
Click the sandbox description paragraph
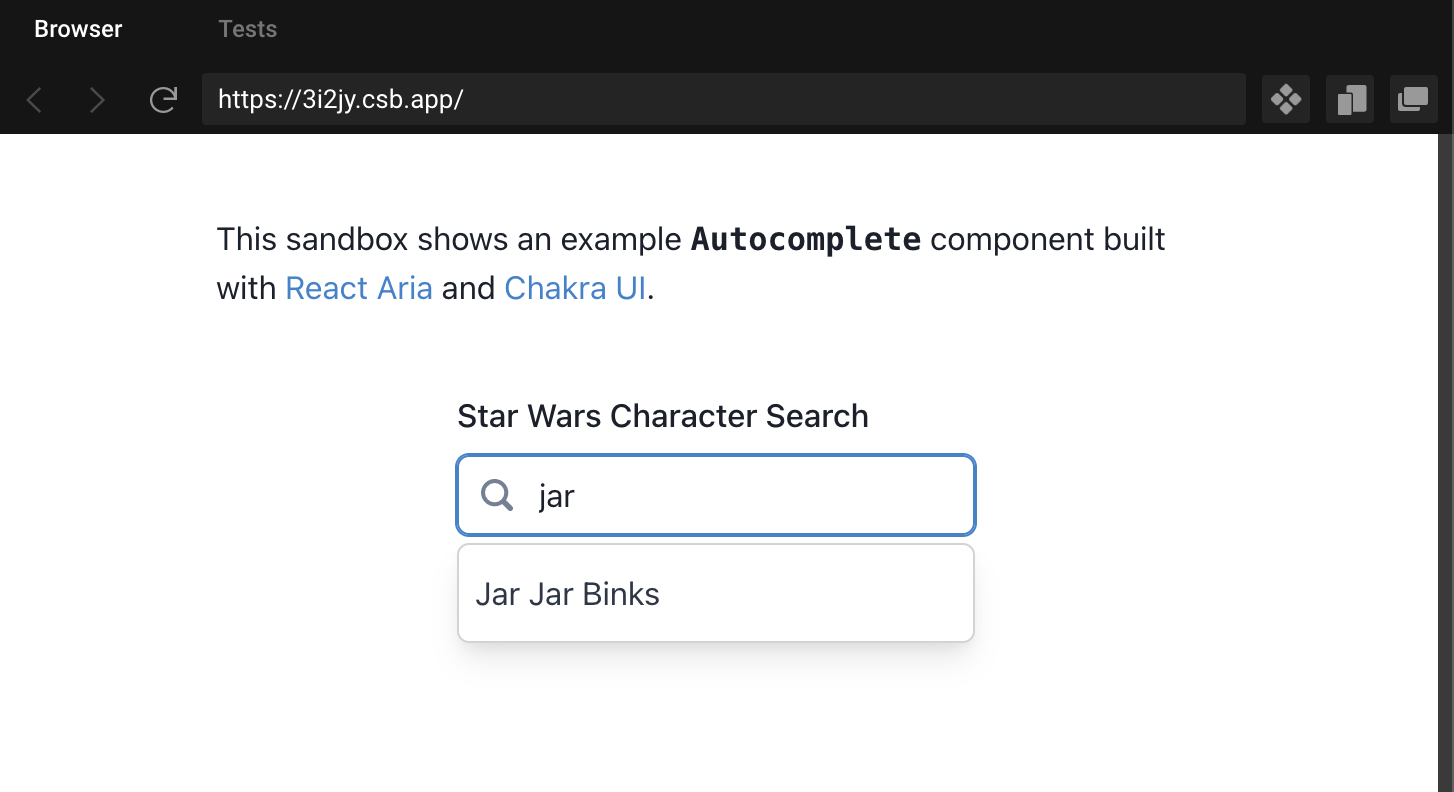tap(450, 241)
